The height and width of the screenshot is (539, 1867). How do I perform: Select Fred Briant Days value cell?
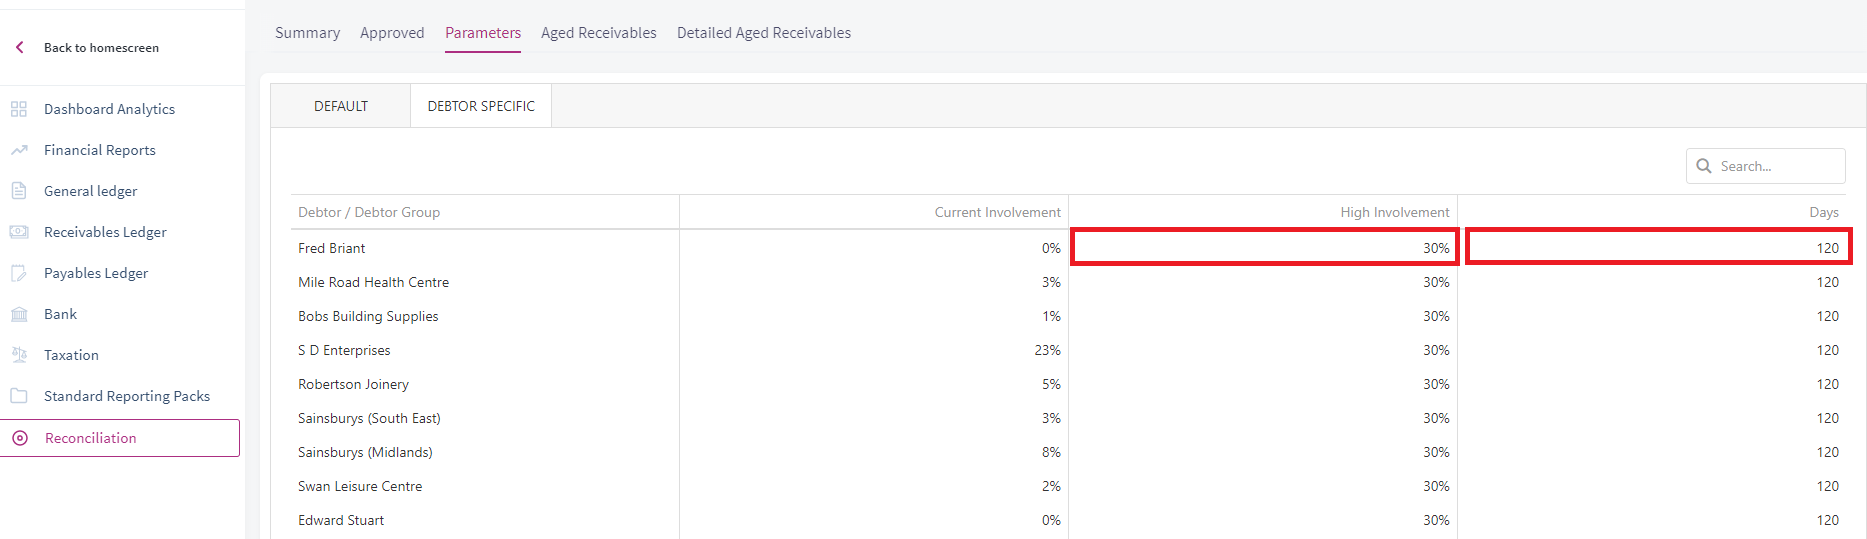(1659, 247)
